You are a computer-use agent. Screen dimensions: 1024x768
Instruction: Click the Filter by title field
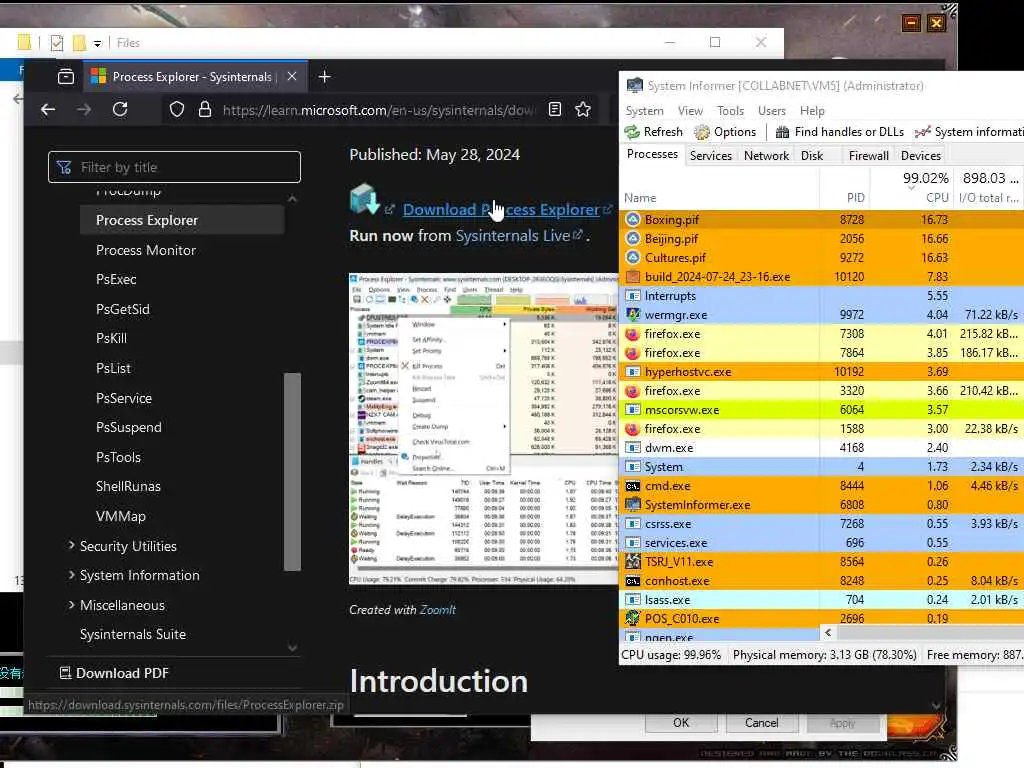pos(174,167)
